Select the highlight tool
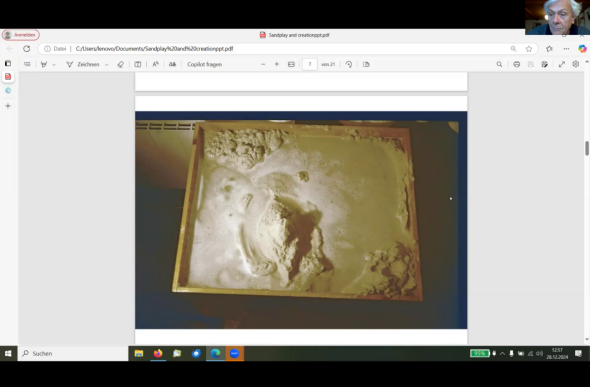The height and width of the screenshot is (387, 590). 44,64
